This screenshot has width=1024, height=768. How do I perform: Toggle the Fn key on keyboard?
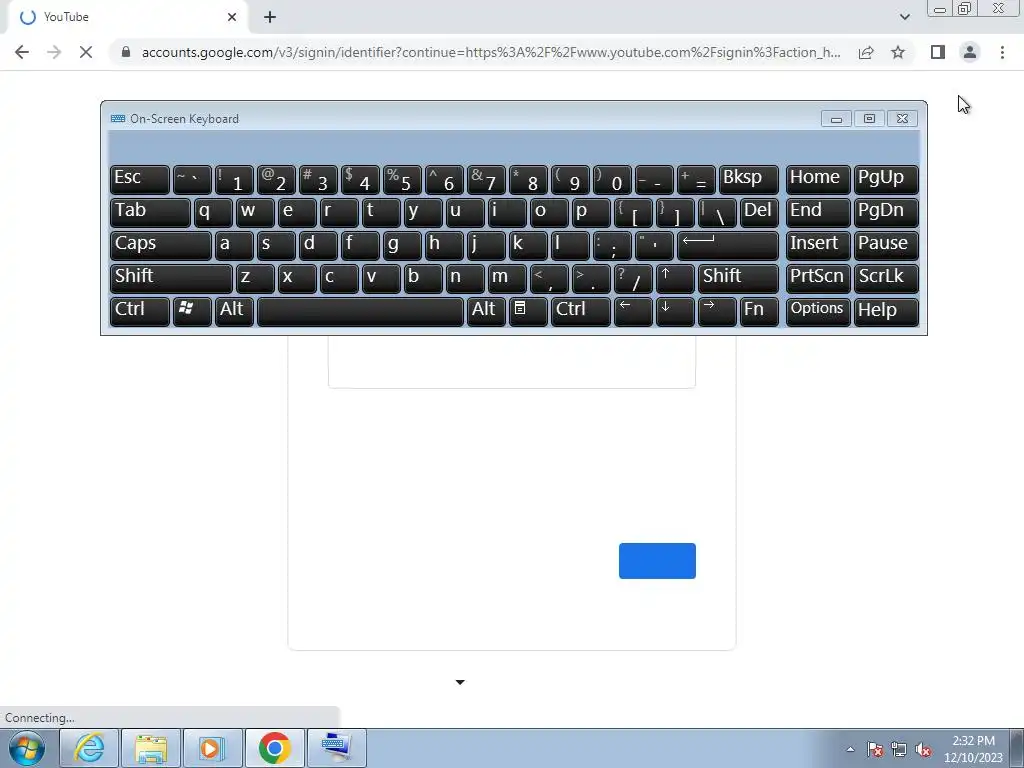(760, 311)
